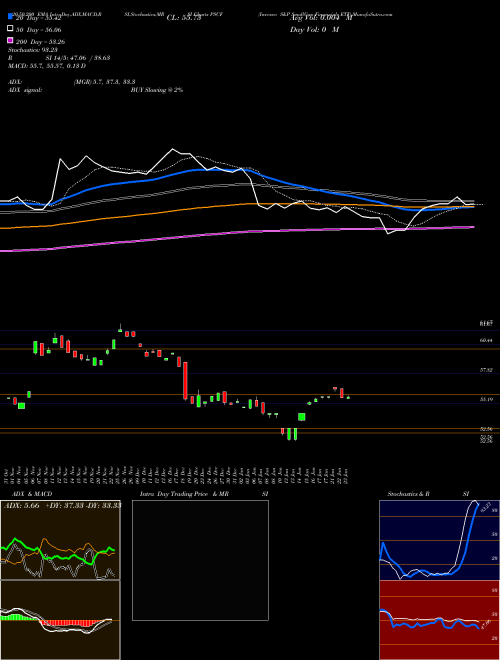Click the Stochastics value line
This screenshot has width=500, height=660.
click(33, 50)
